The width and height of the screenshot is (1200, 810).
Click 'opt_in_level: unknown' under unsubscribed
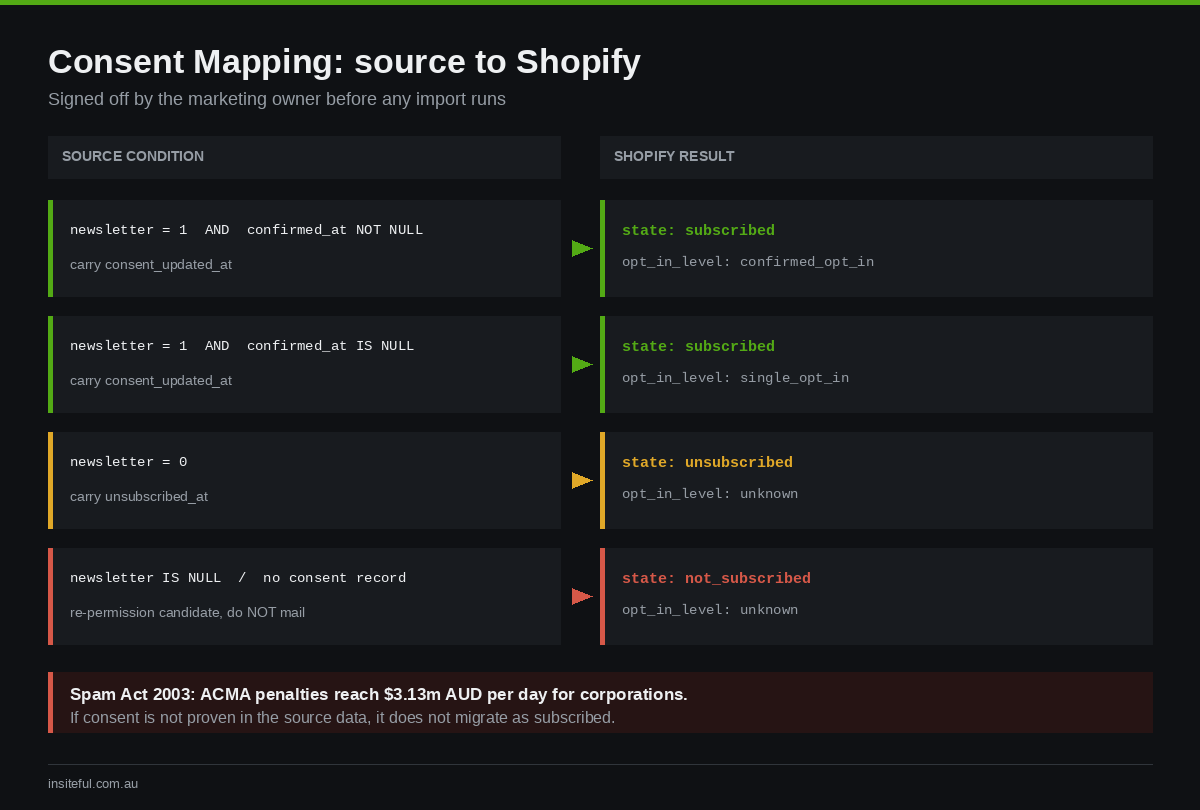pos(710,494)
